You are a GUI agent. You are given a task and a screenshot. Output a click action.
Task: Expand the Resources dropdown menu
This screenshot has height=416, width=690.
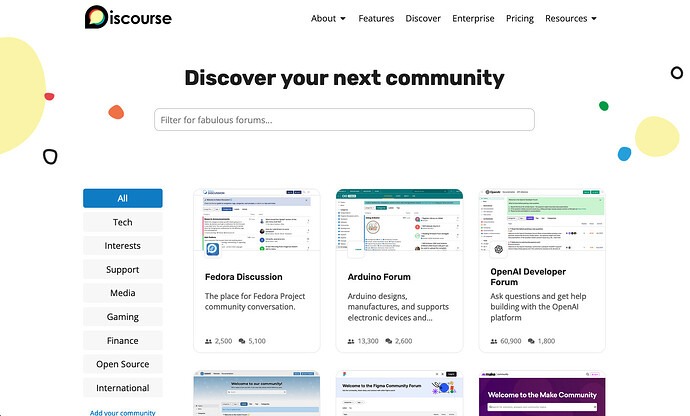(571, 18)
